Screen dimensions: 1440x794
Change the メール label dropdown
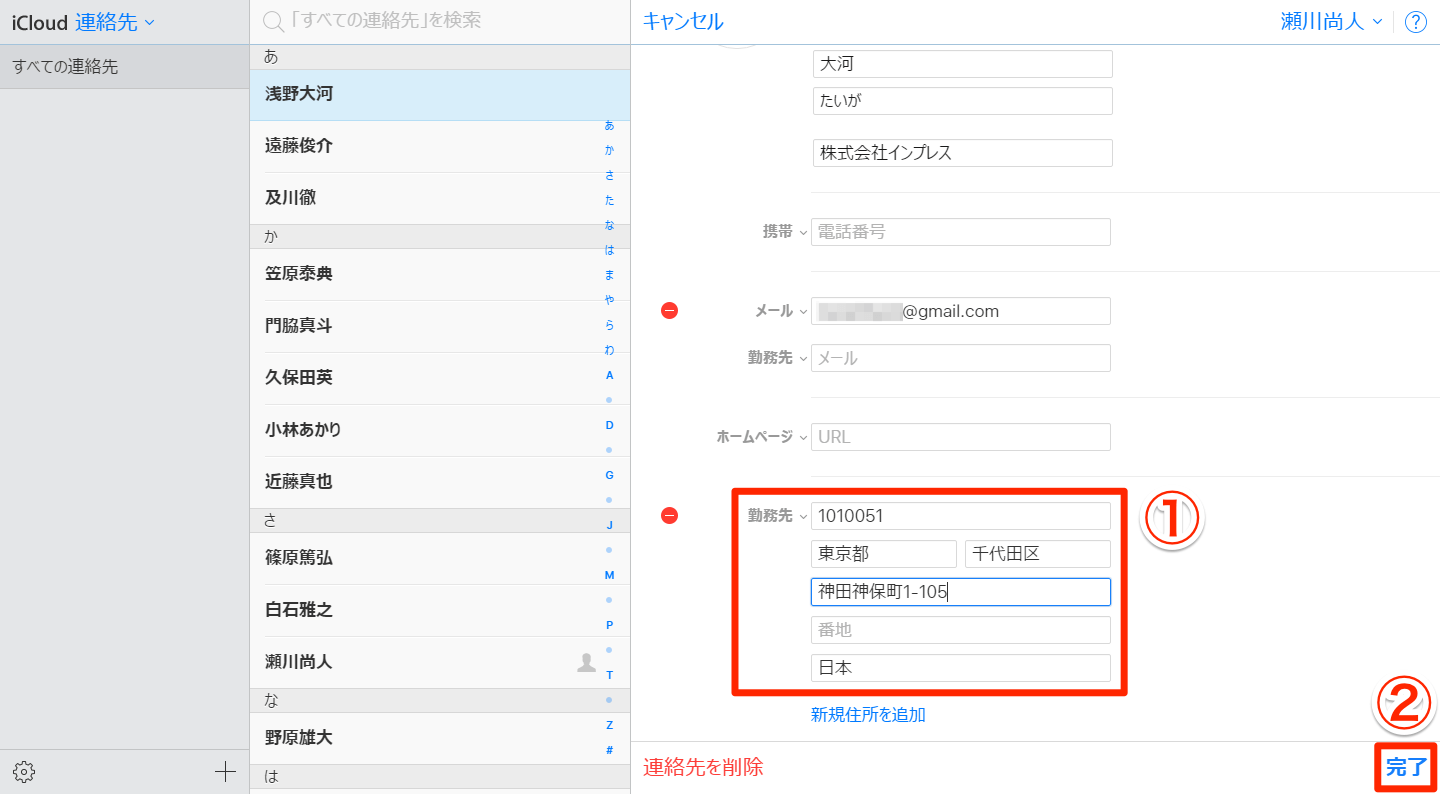point(780,311)
